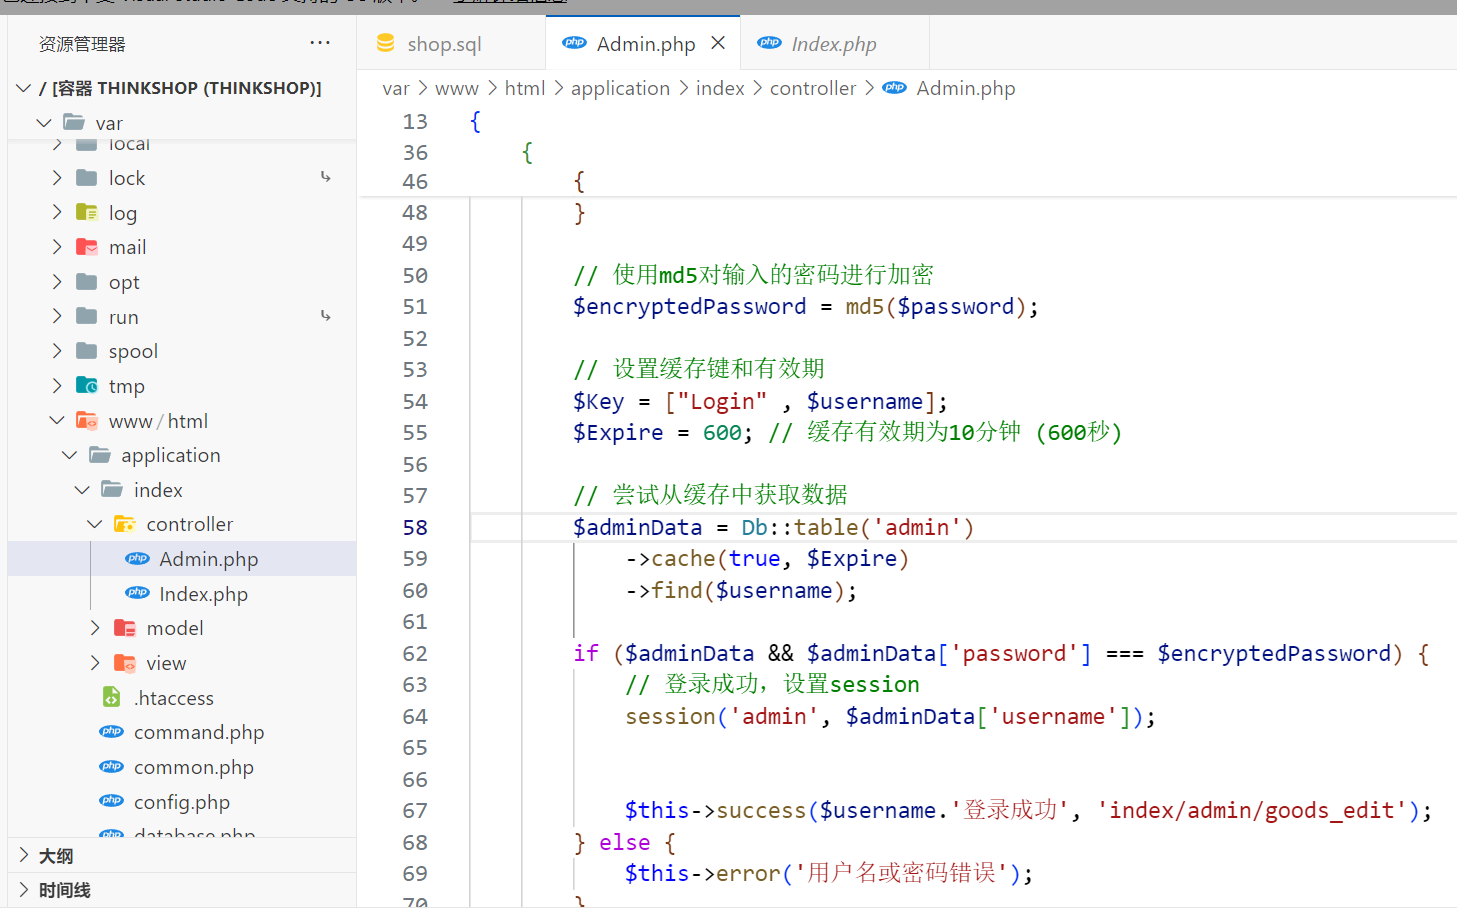Open config.php in the file tree

(x=182, y=801)
